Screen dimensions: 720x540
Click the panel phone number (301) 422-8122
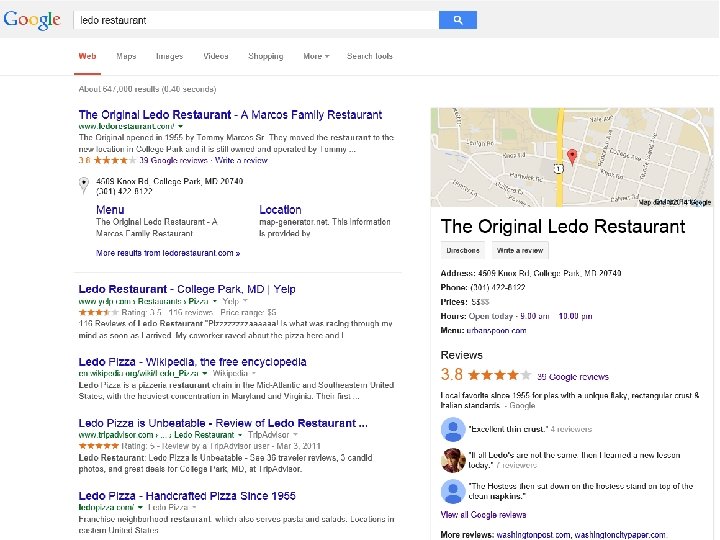coord(498,287)
